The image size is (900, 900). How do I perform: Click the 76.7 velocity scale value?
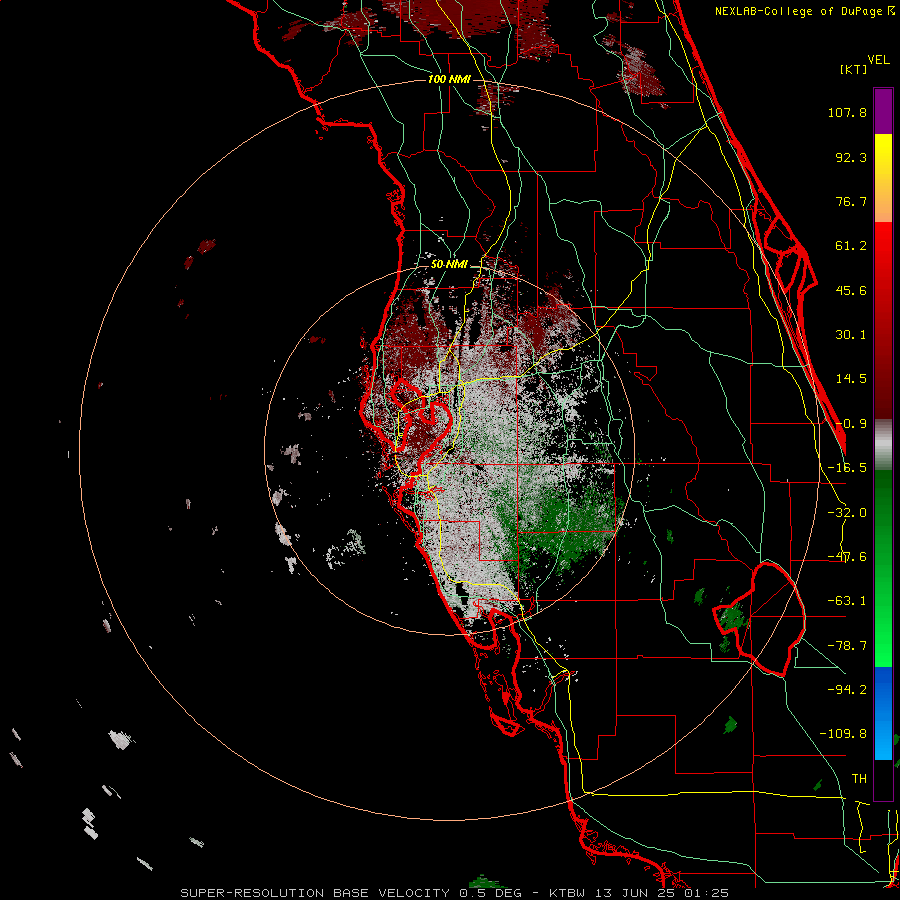click(851, 201)
